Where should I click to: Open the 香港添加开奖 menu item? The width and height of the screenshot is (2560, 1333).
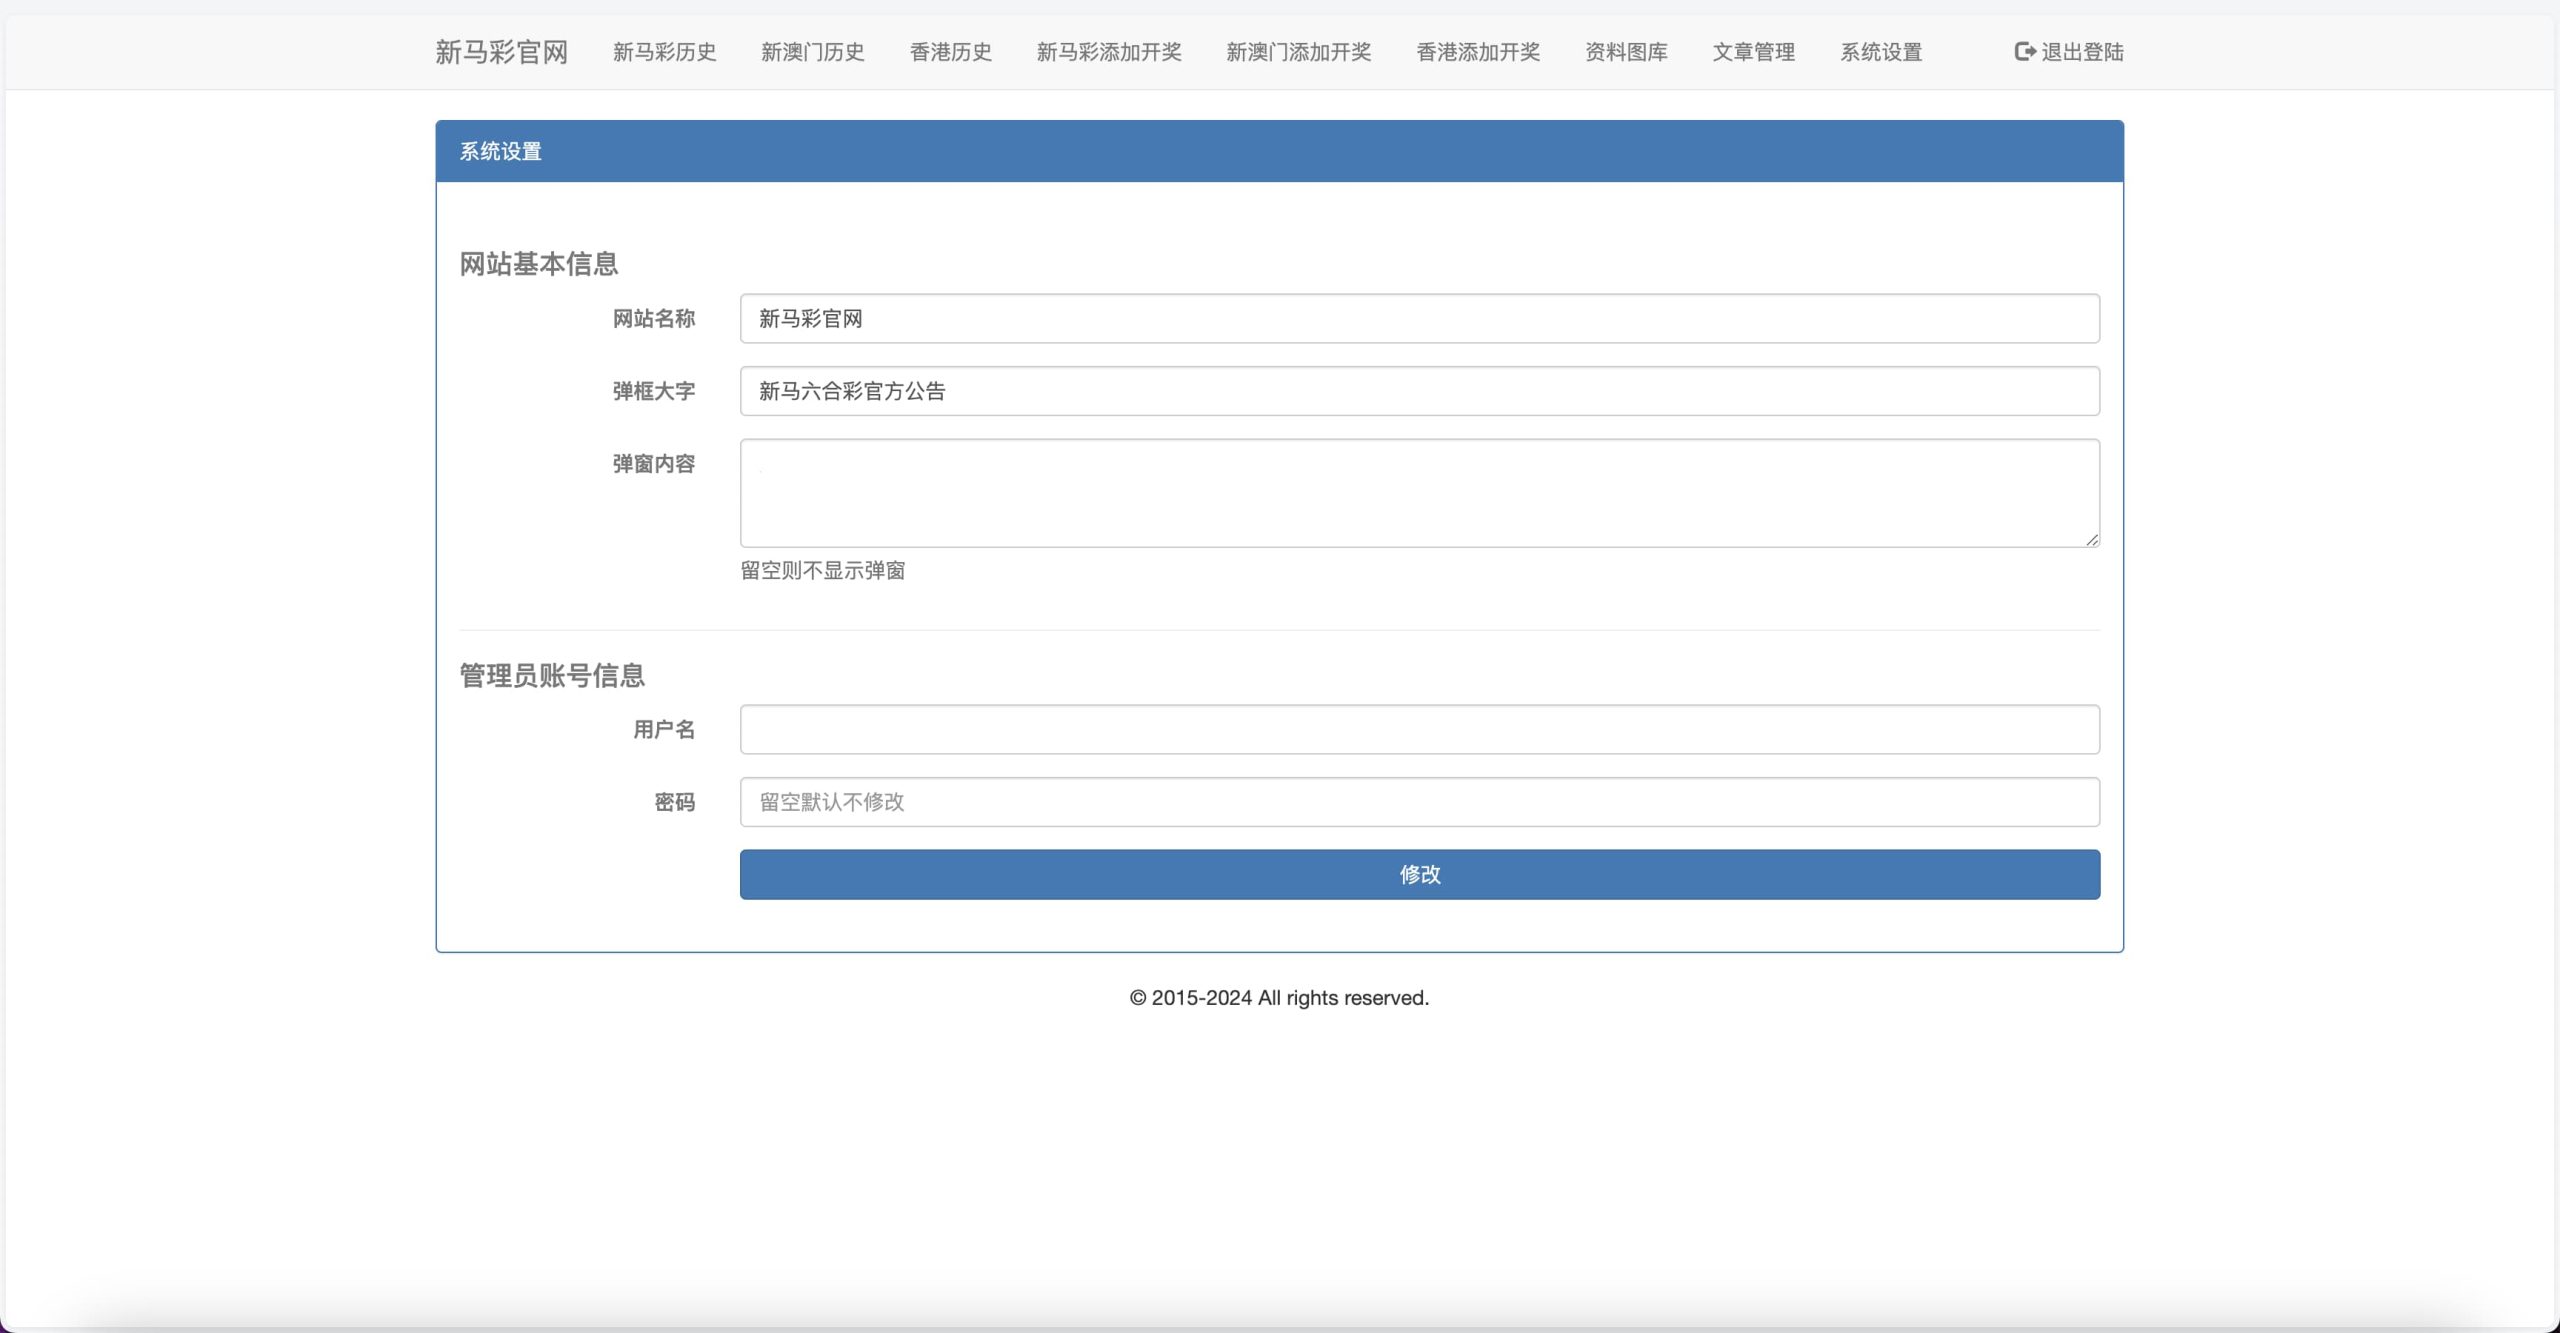coord(1478,52)
